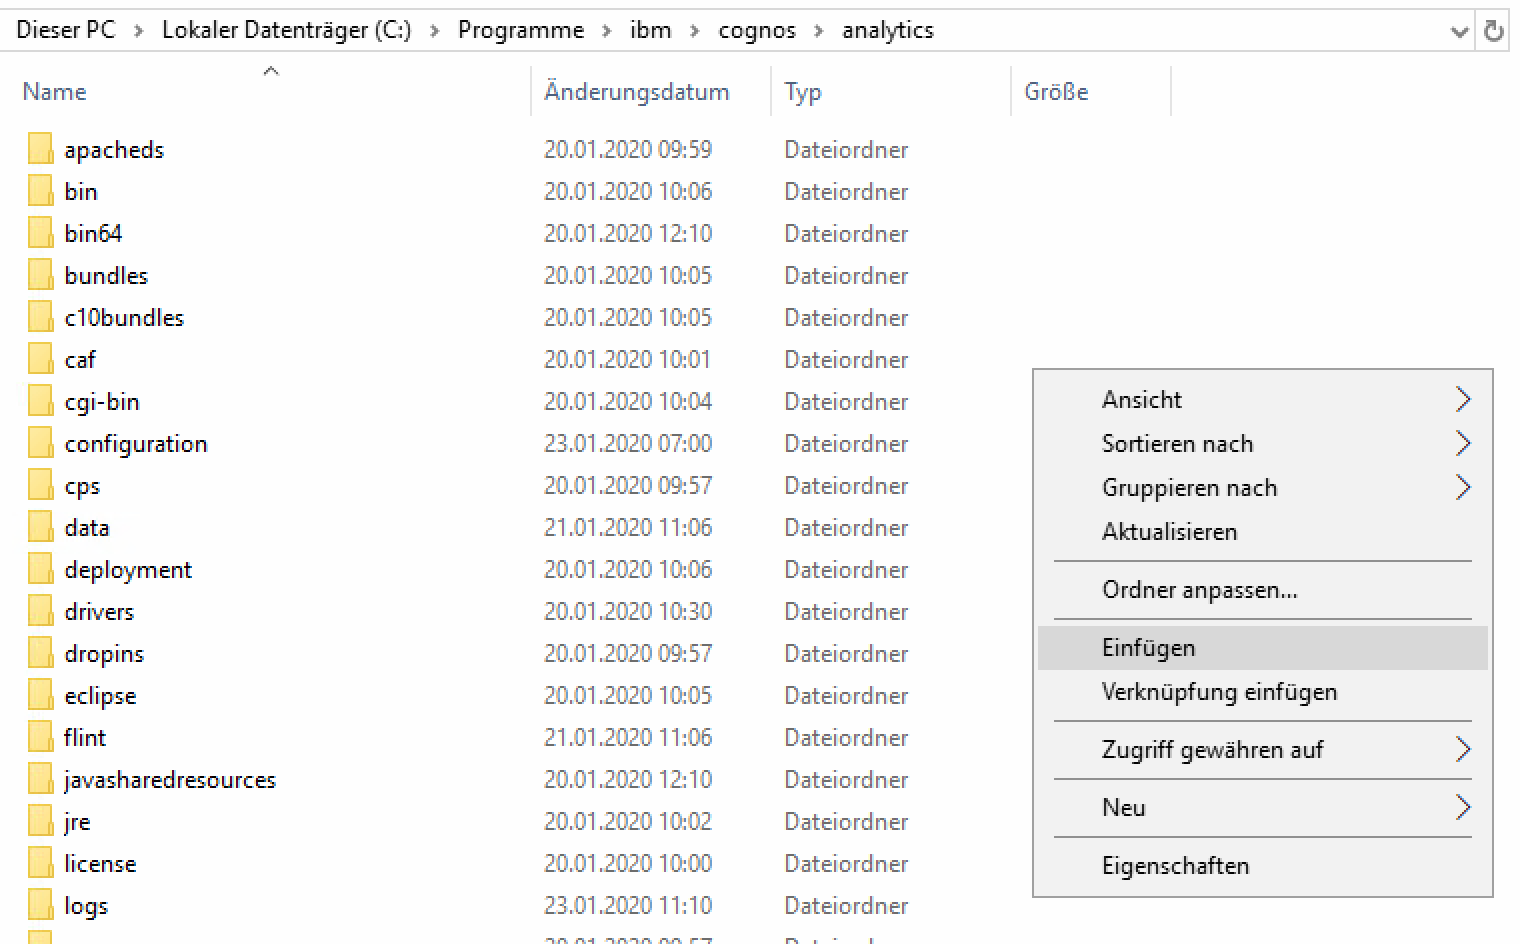Expand the address bar history dropdown
The width and height of the screenshot is (1520, 944).
click(x=1459, y=31)
